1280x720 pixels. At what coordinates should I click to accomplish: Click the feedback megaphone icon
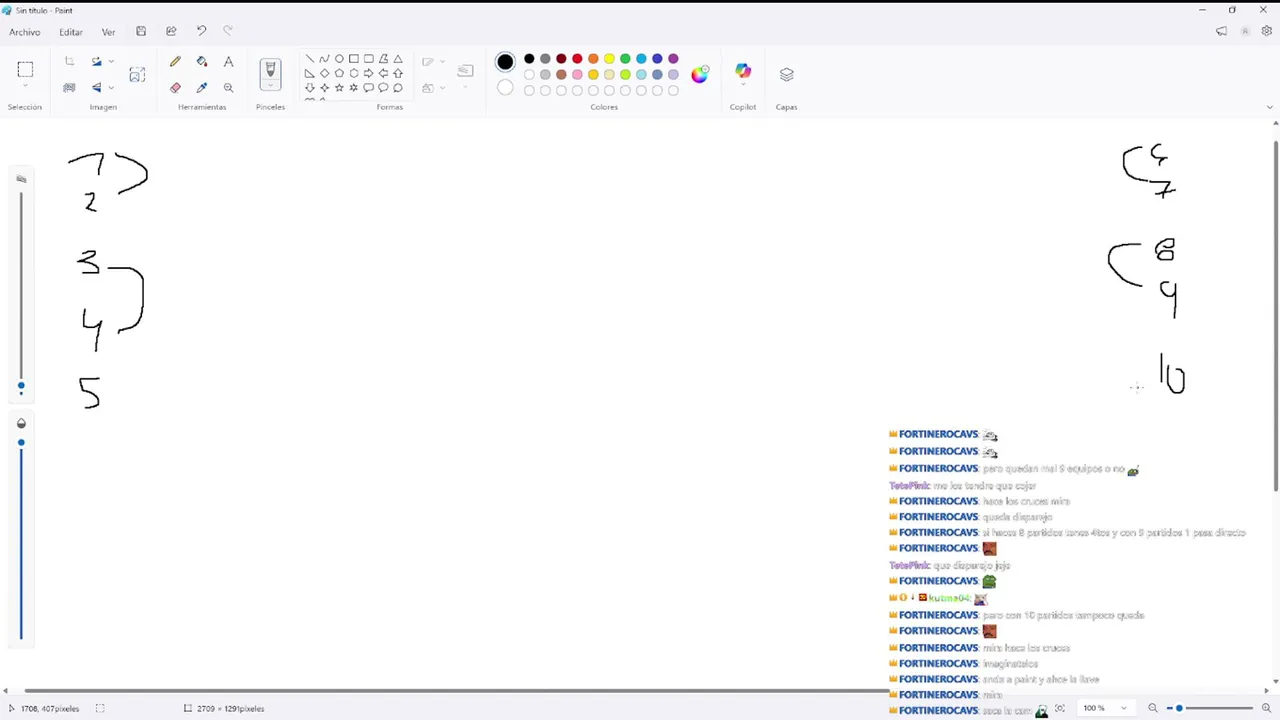click(x=1221, y=32)
